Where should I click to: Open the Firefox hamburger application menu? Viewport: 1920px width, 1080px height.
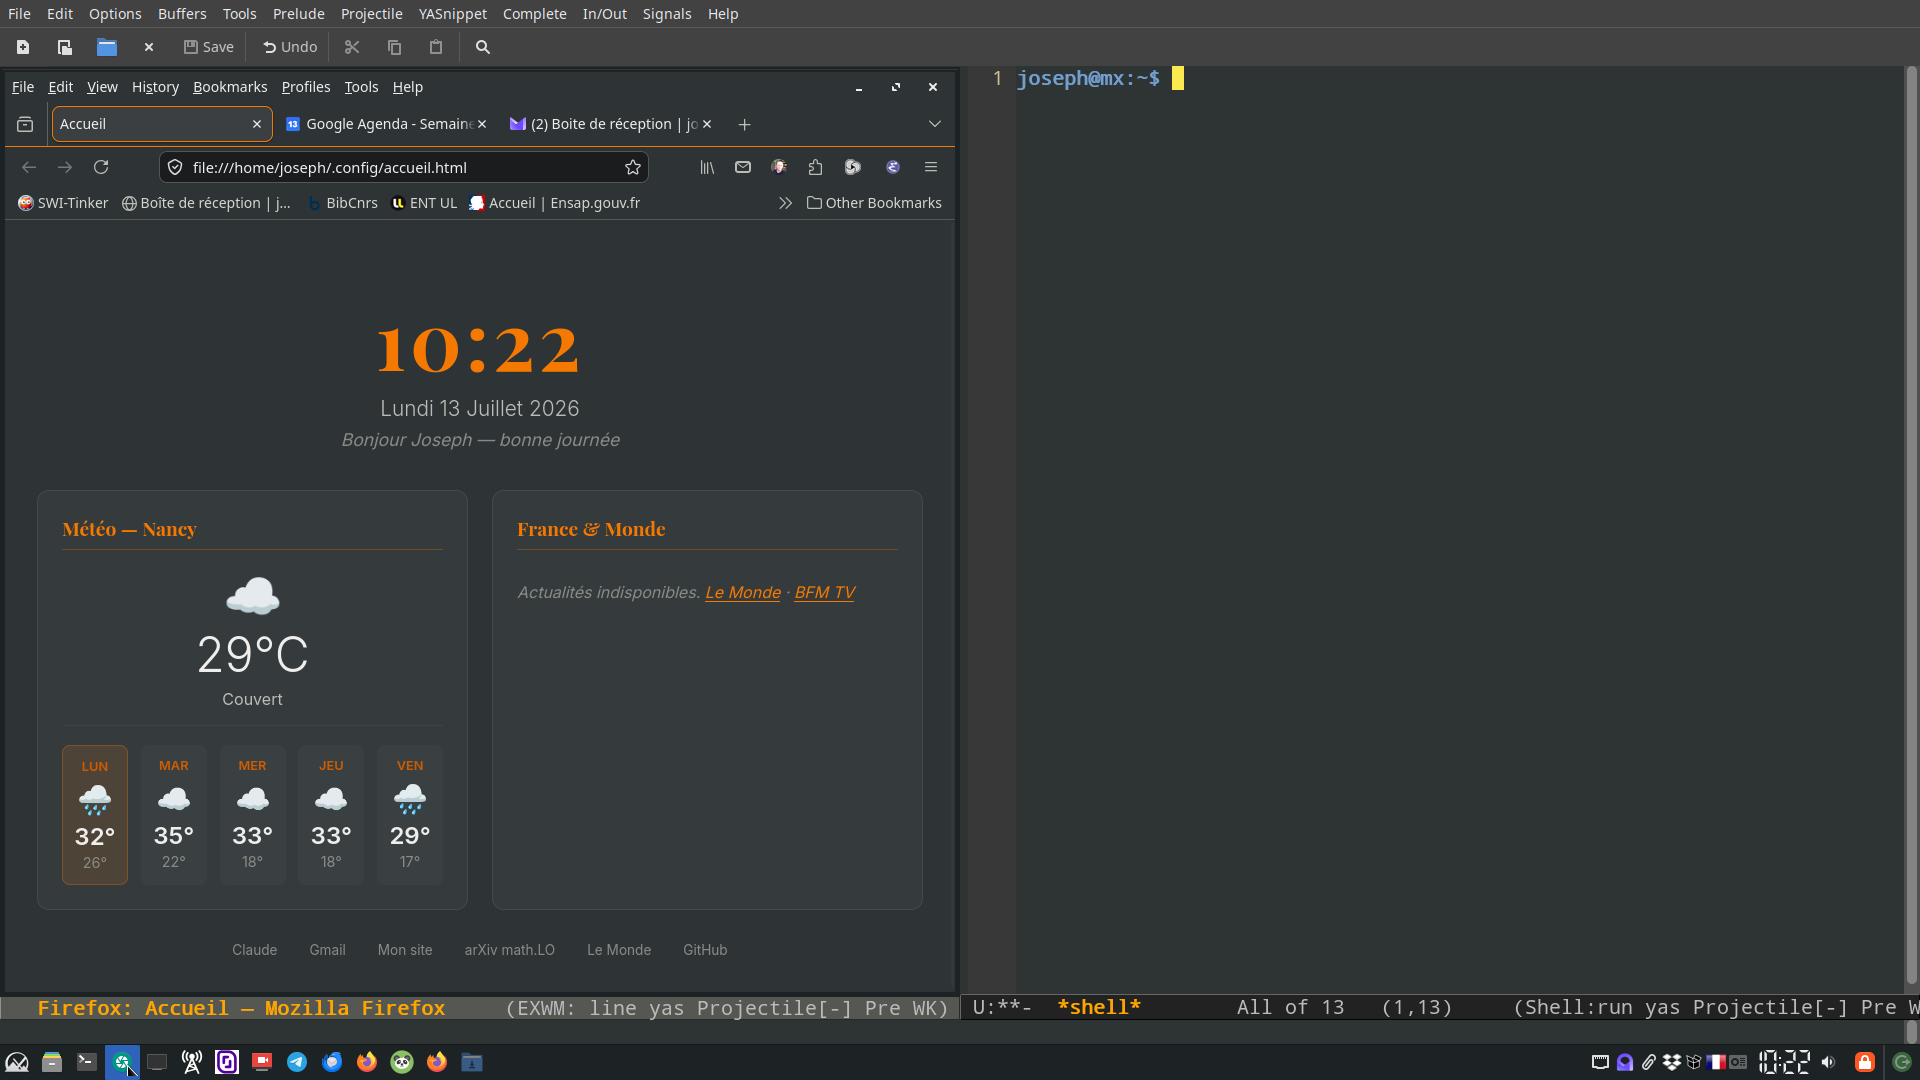point(931,167)
